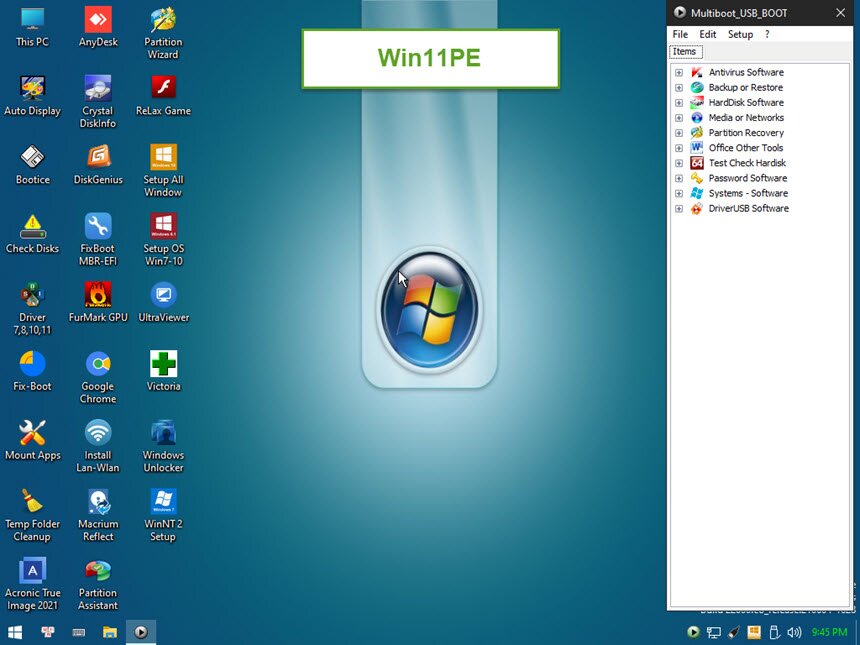This screenshot has height=645, width=860.
Task: Expand the Password Software node
Action: tap(679, 178)
